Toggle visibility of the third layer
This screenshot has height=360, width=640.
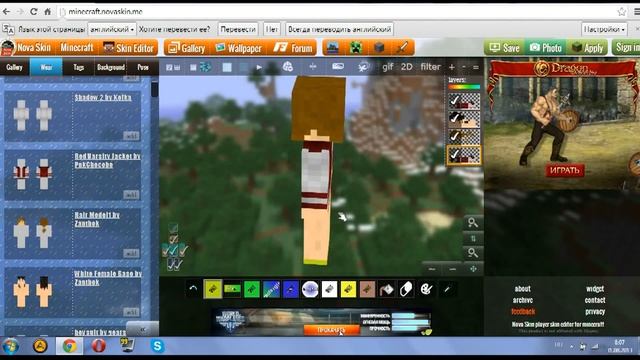point(454,136)
